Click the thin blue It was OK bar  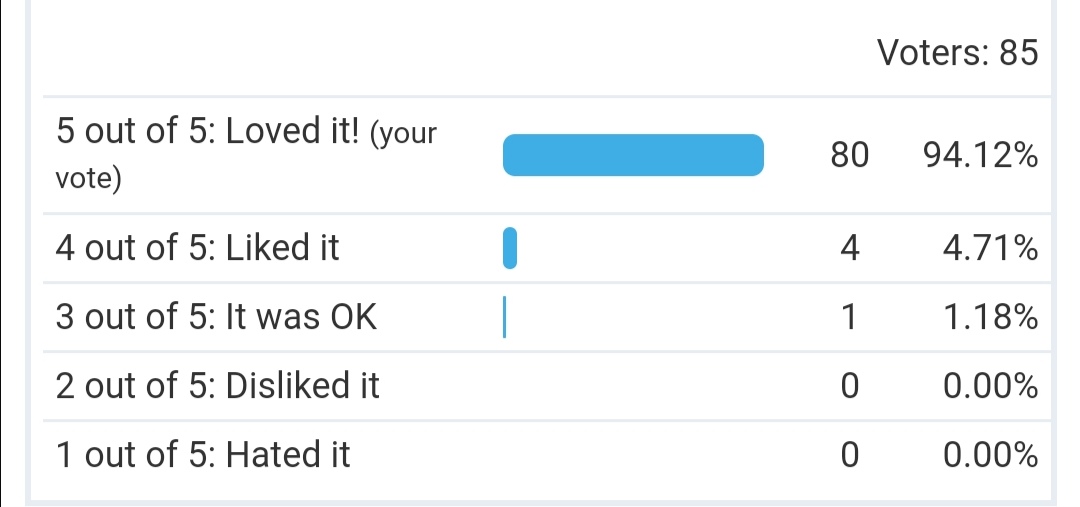click(x=505, y=317)
